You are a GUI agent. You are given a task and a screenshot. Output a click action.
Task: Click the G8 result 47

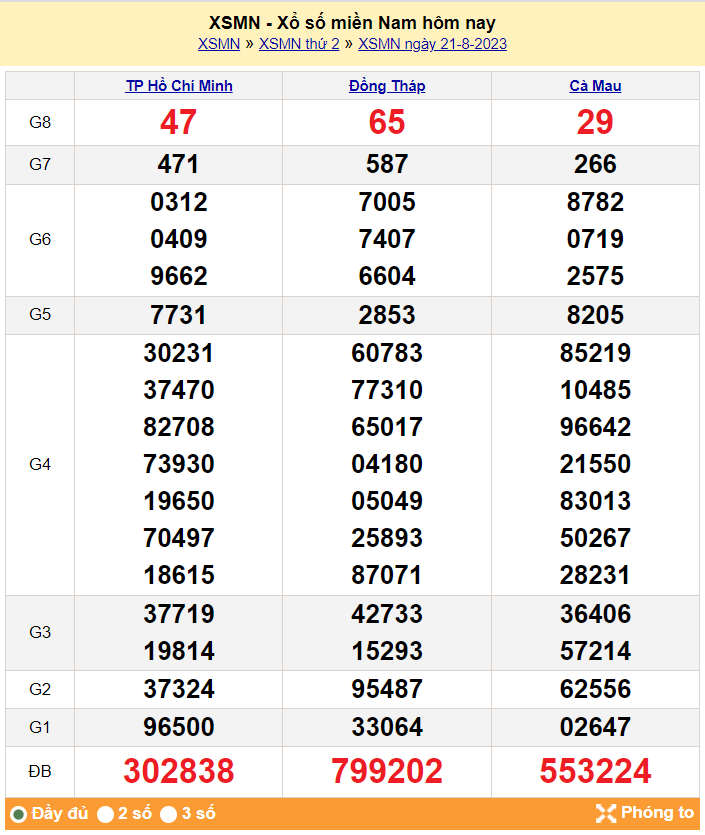pos(179,122)
